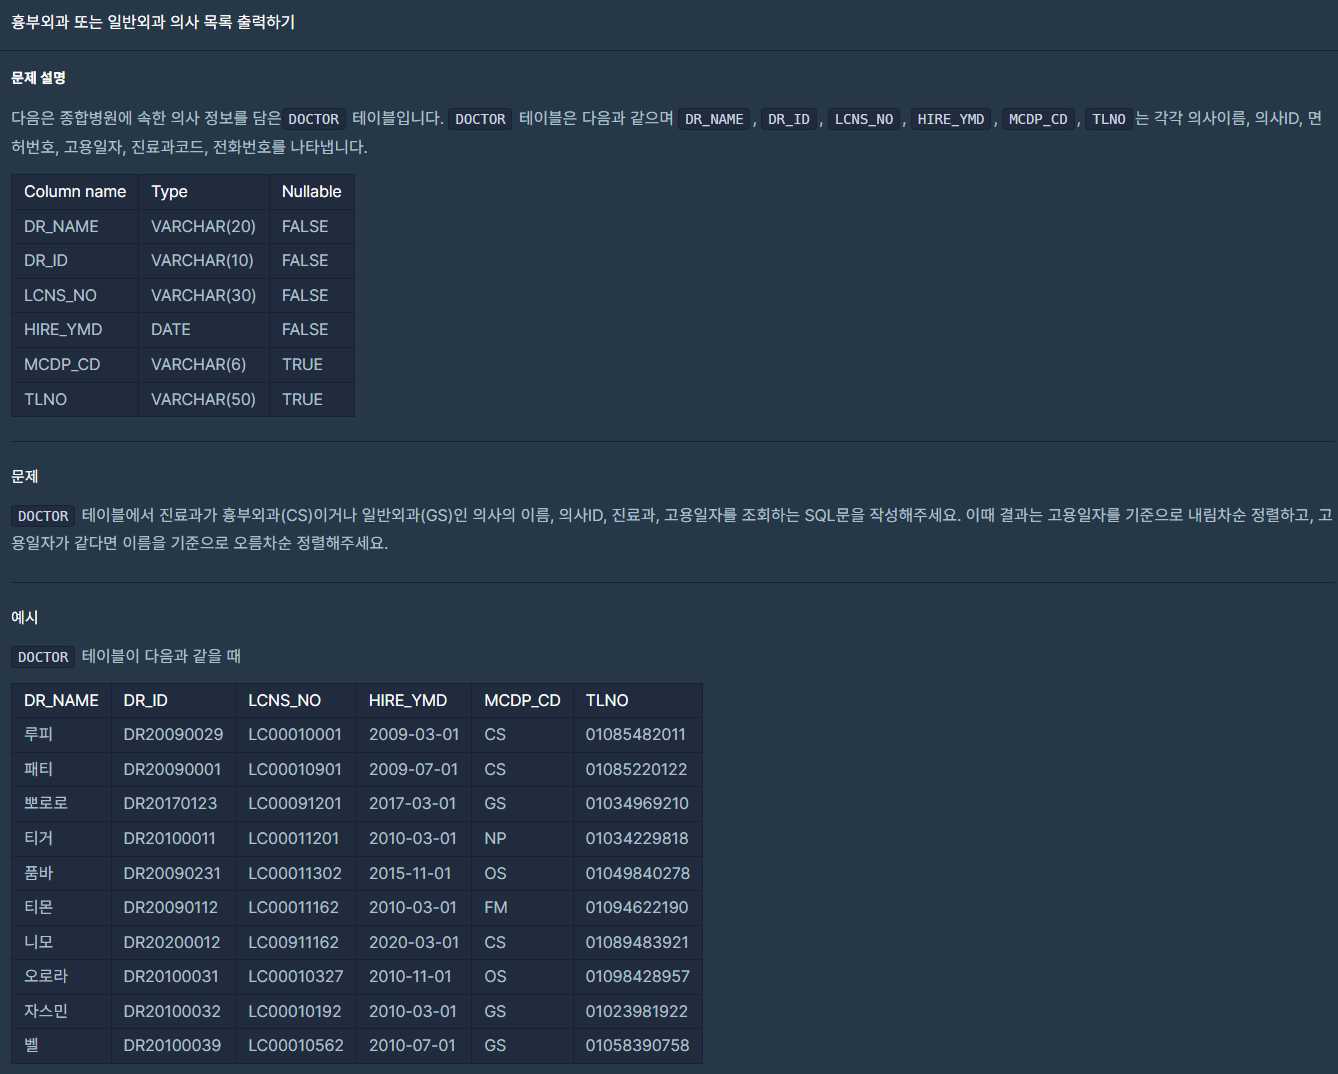Select the TLNO code tag in the description
This screenshot has width=1338, height=1074.
point(1108,119)
